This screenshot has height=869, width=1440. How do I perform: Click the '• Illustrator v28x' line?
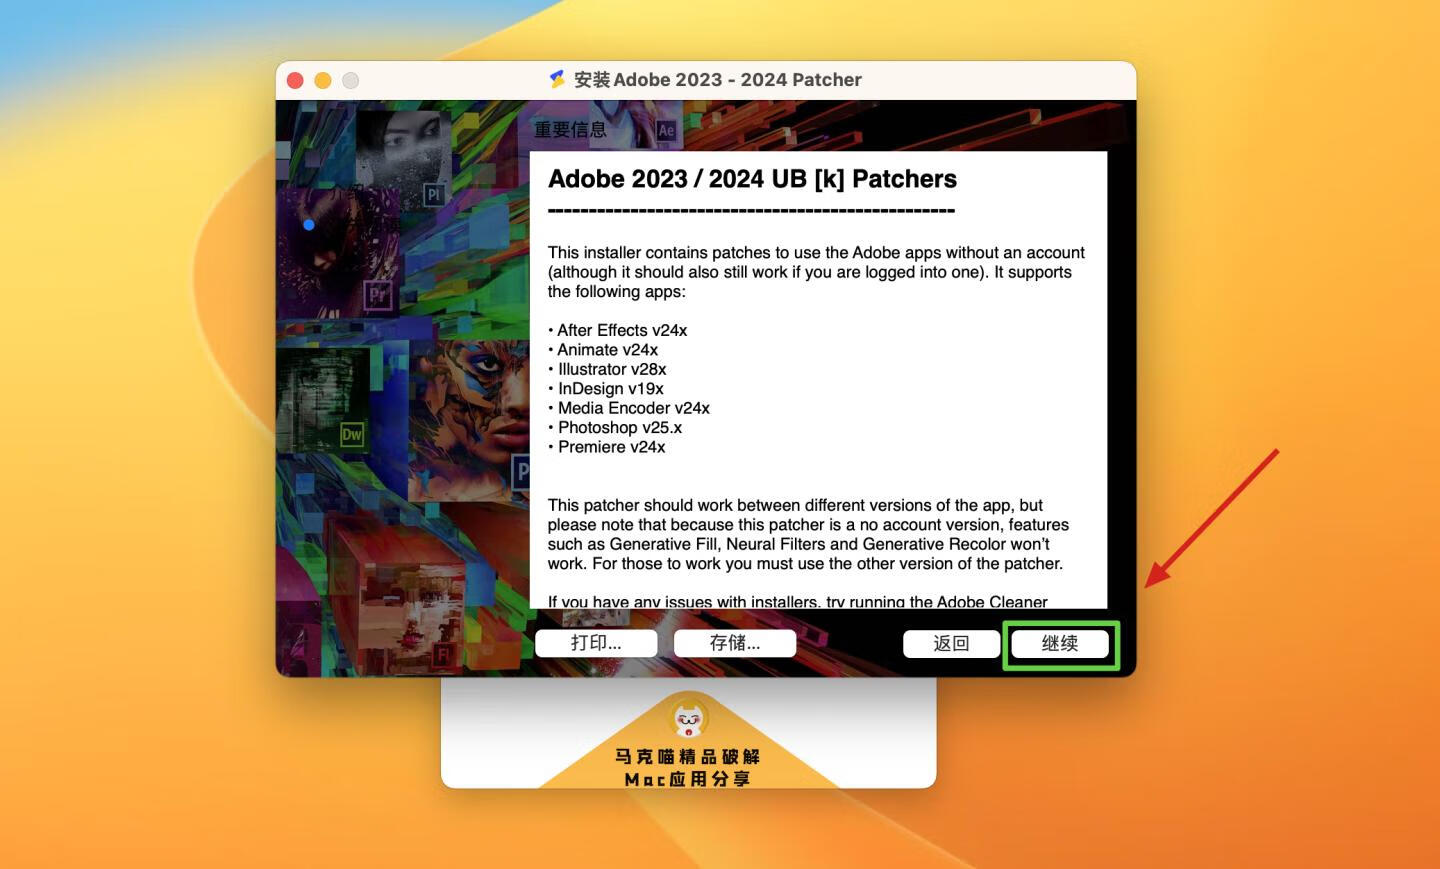click(607, 369)
